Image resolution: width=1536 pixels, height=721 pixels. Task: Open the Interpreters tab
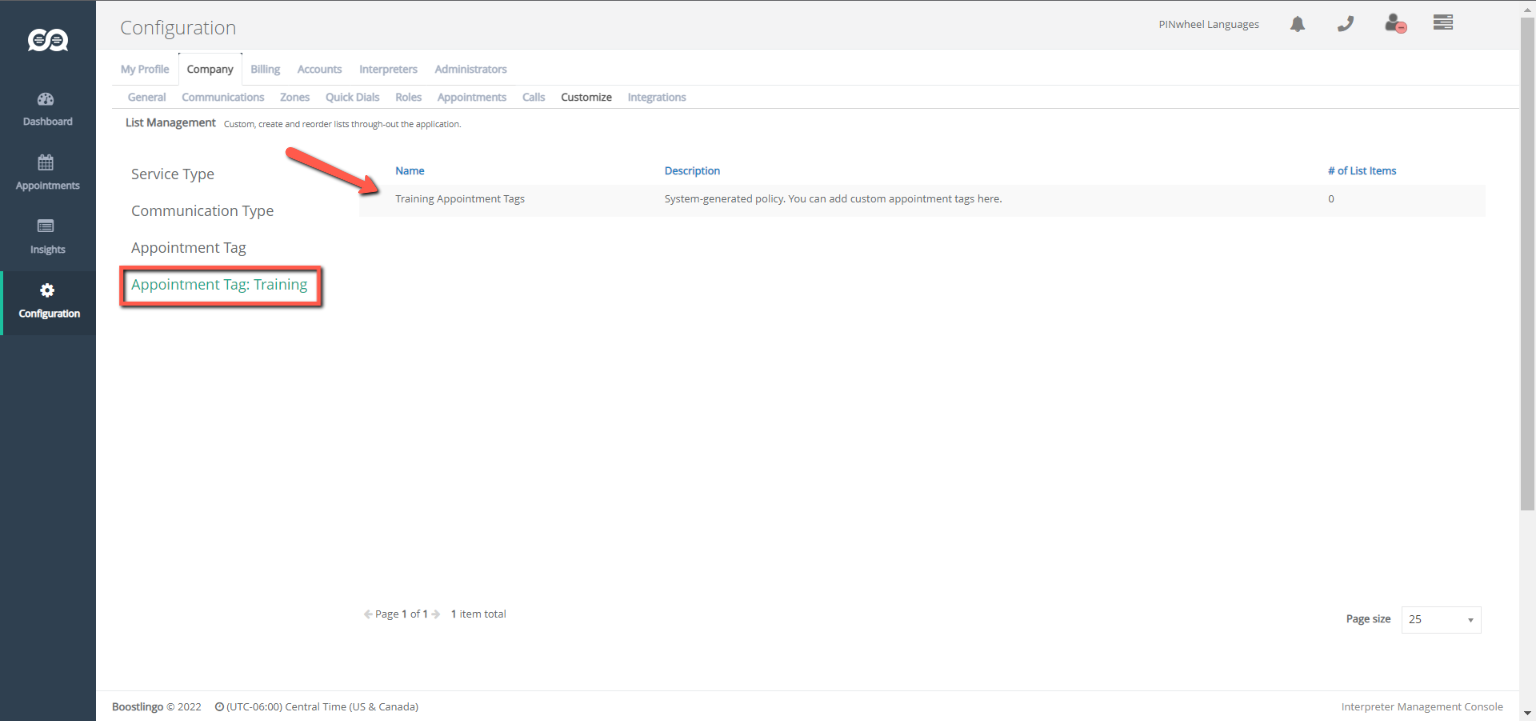[x=388, y=69]
